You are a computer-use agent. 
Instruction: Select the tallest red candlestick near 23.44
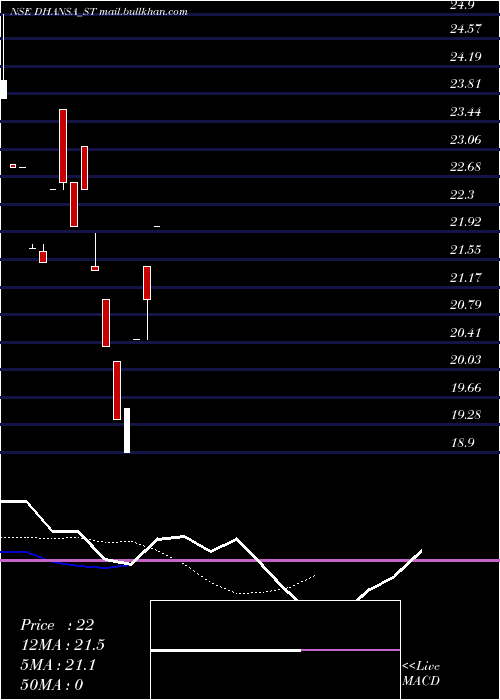(63, 146)
